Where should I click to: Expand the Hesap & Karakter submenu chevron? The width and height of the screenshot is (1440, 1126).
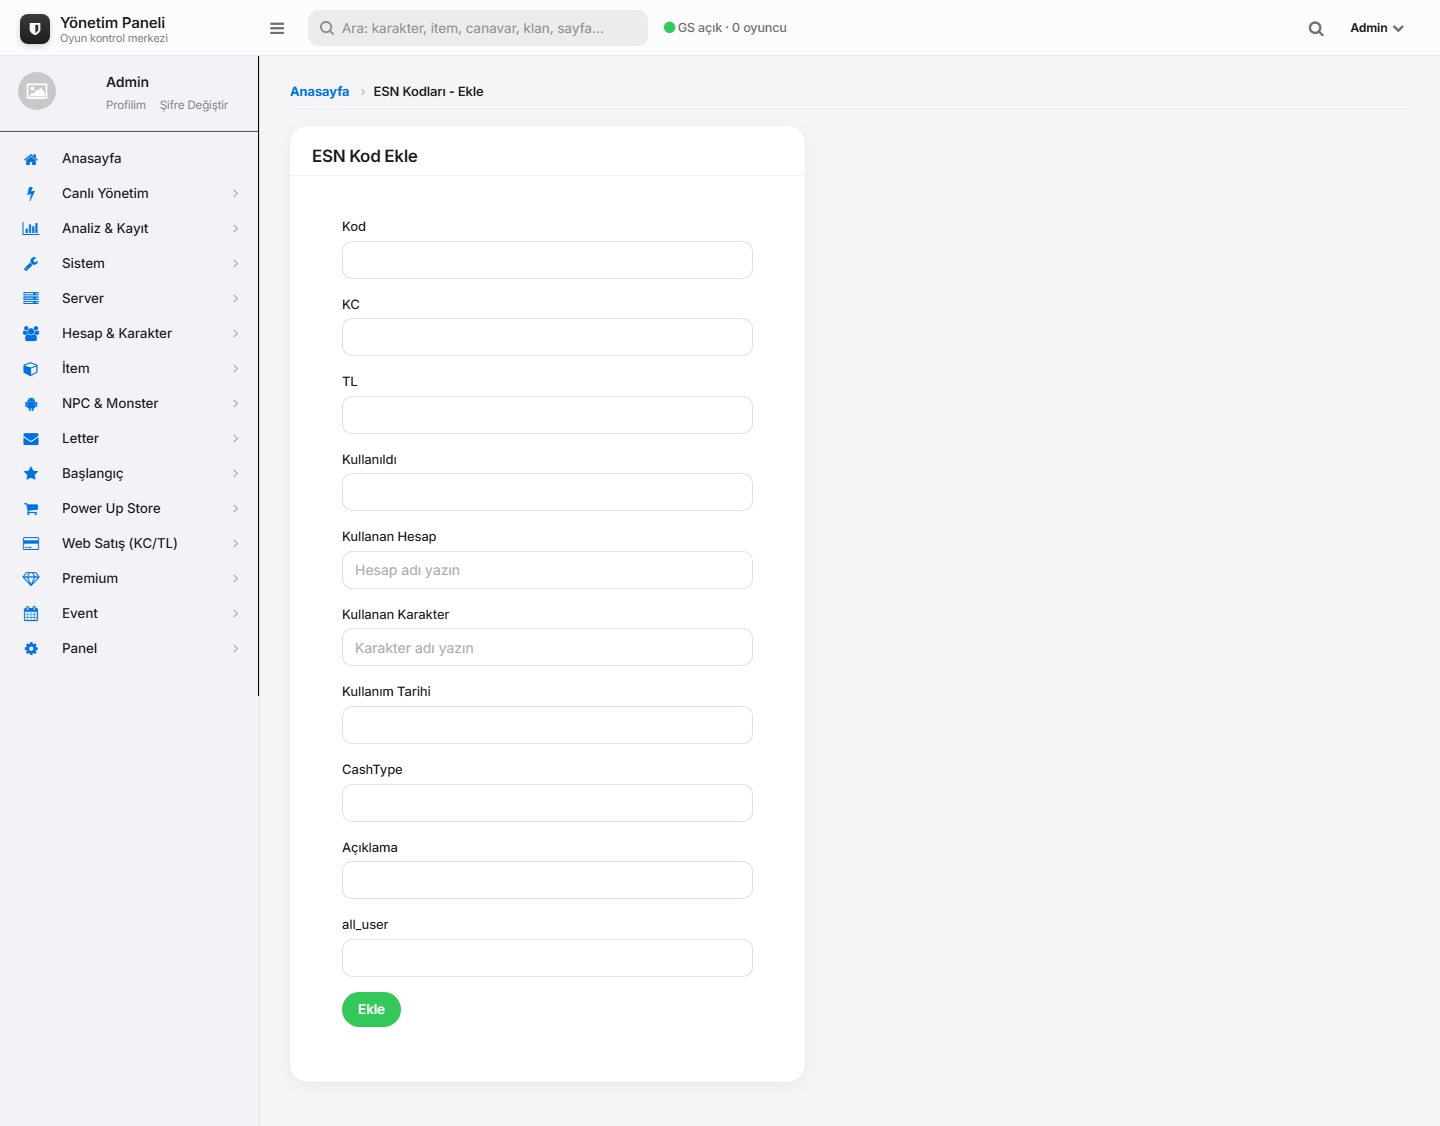(235, 334)
